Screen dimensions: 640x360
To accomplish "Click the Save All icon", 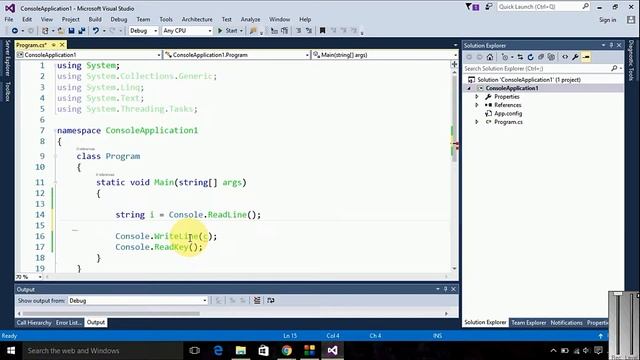I will pos(82,31).
